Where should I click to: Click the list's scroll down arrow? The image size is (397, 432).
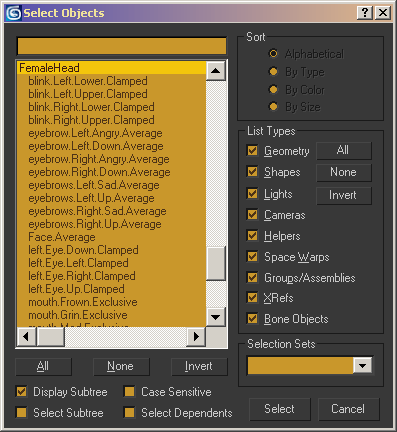pyautogui.click(x=216, y=317)
